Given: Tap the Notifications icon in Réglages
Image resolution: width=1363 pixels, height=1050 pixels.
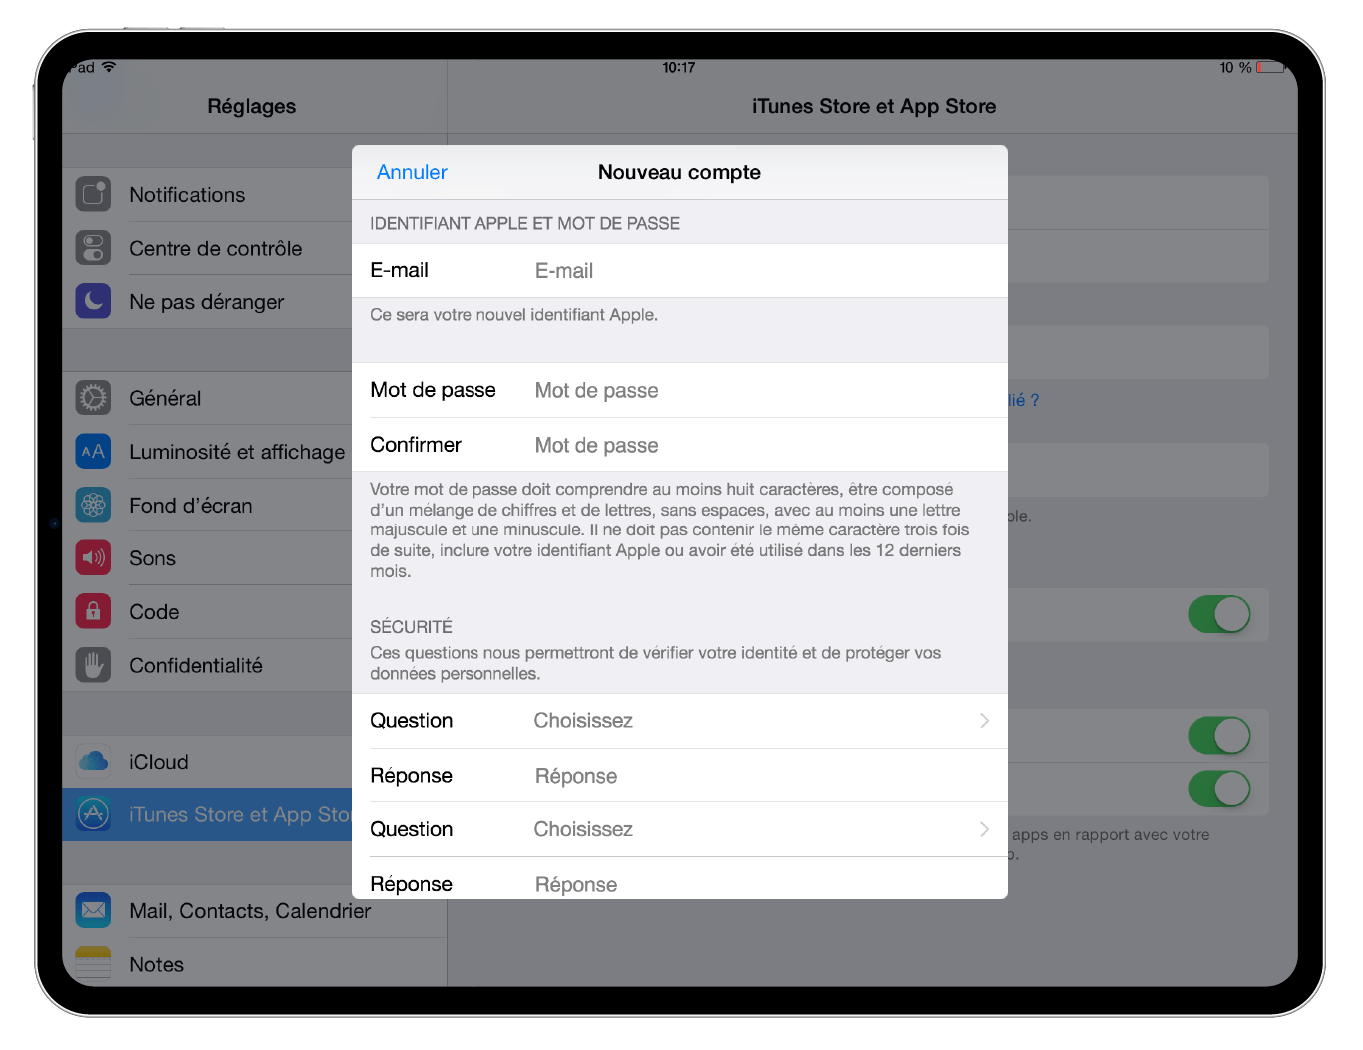Looking at the screenshot, I should pos(93,194).
